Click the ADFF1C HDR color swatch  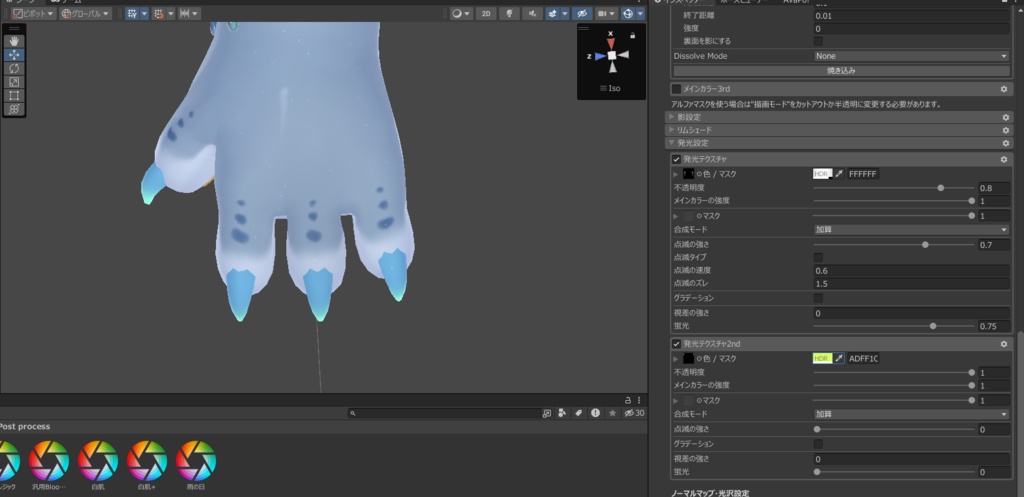tap(822, 359)
